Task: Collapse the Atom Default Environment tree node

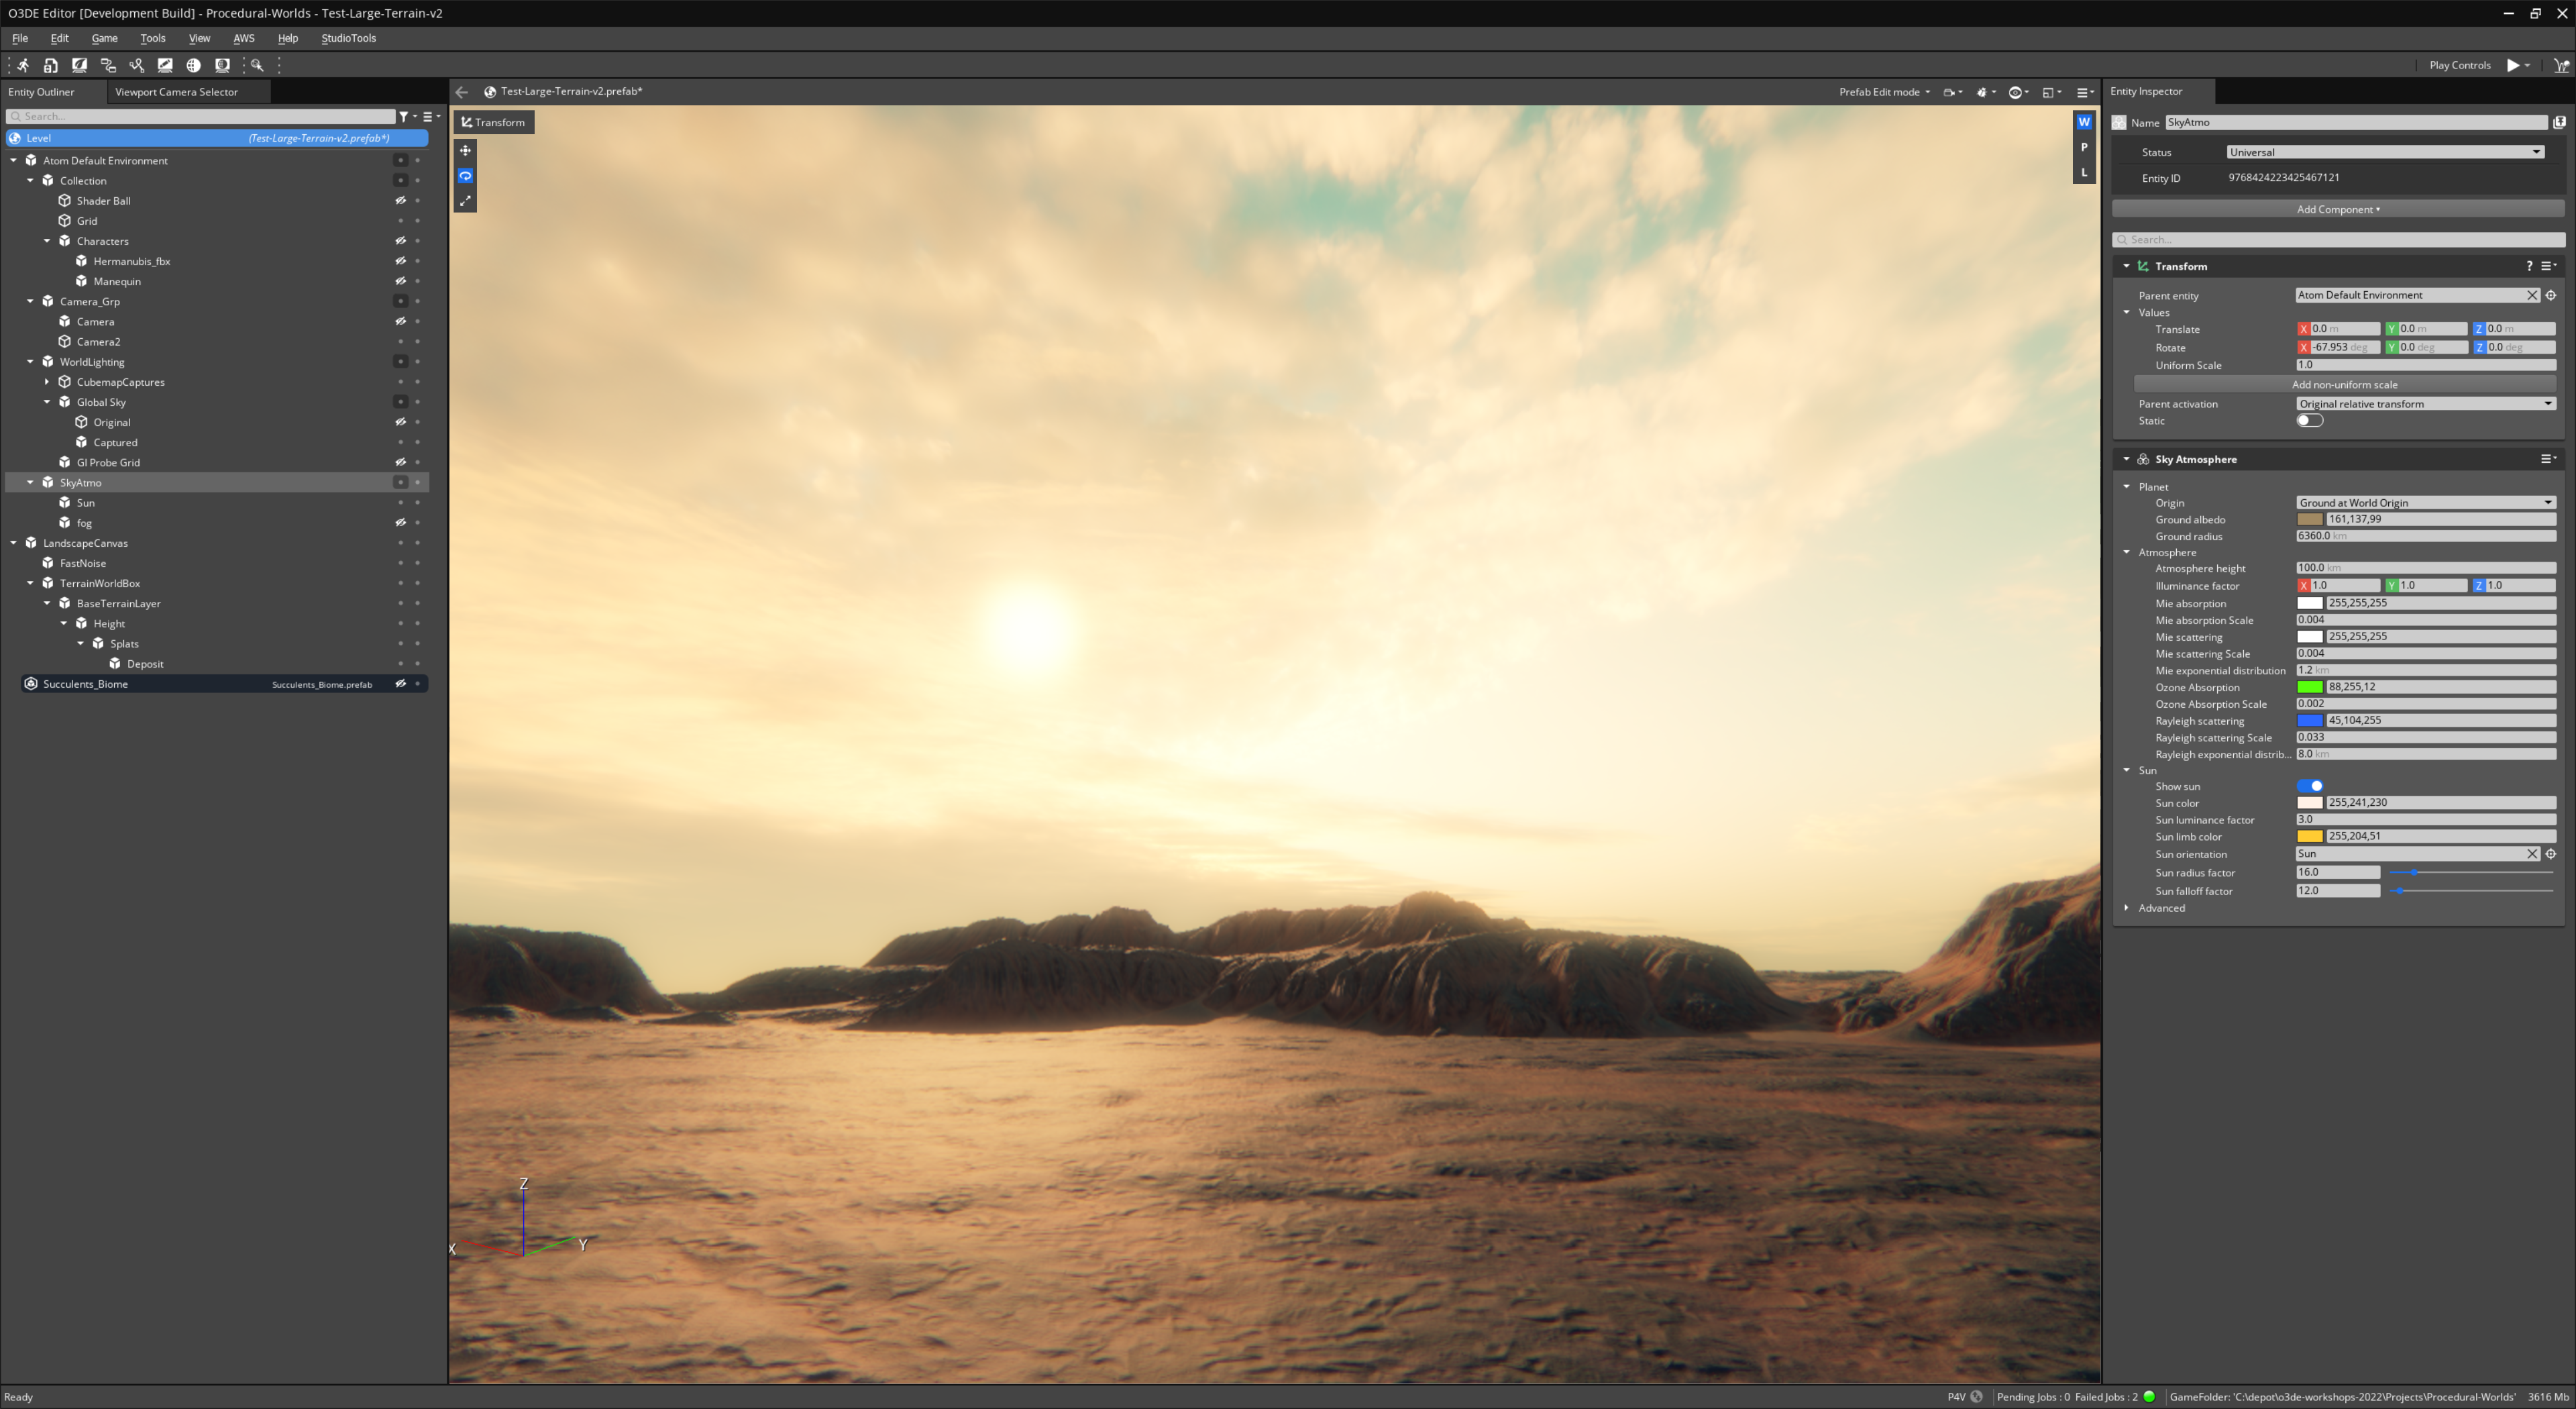Action: 14,161
